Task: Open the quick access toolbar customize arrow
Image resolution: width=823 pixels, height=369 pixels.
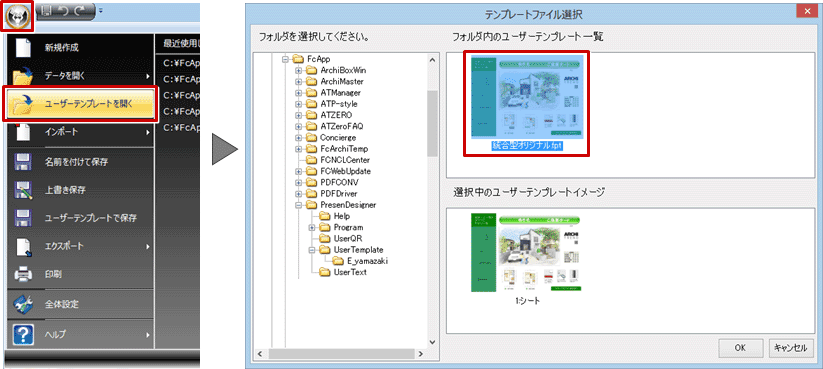Action: [x=100, y=10]
